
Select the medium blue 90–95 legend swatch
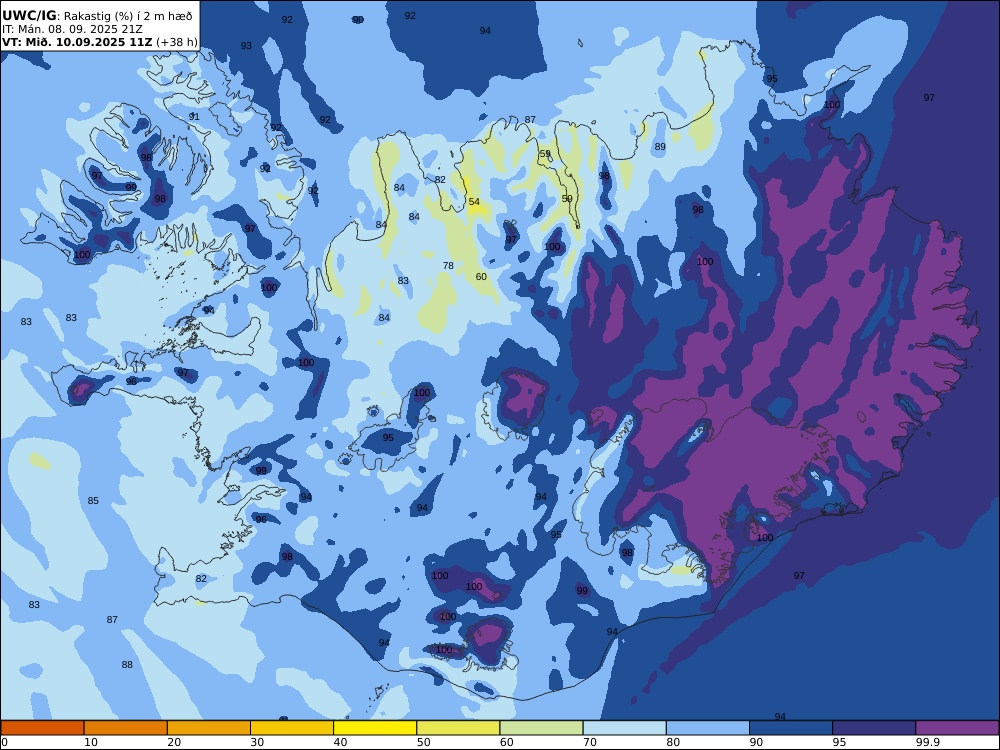click(791, 728)
